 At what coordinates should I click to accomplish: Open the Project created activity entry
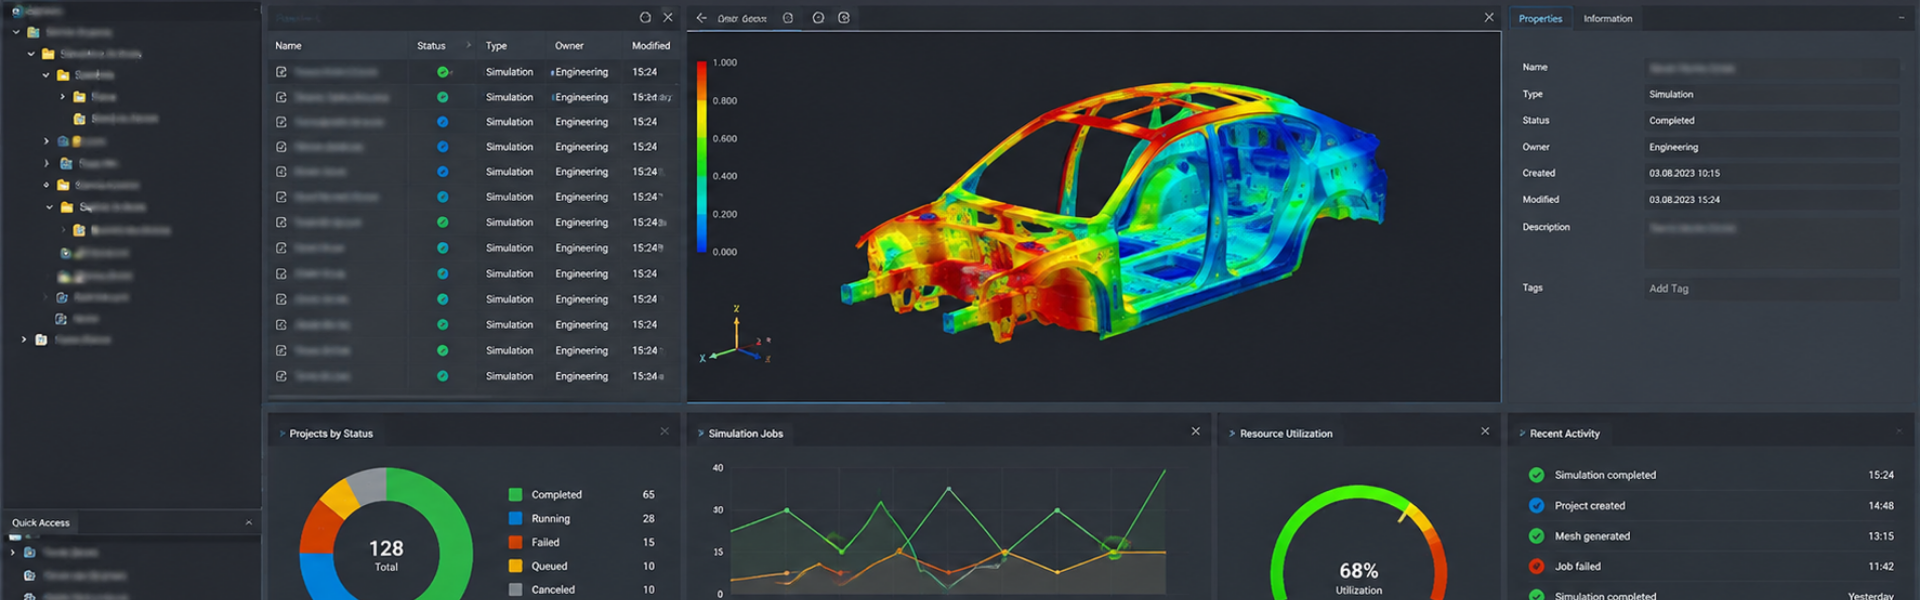coord(1711,506)
